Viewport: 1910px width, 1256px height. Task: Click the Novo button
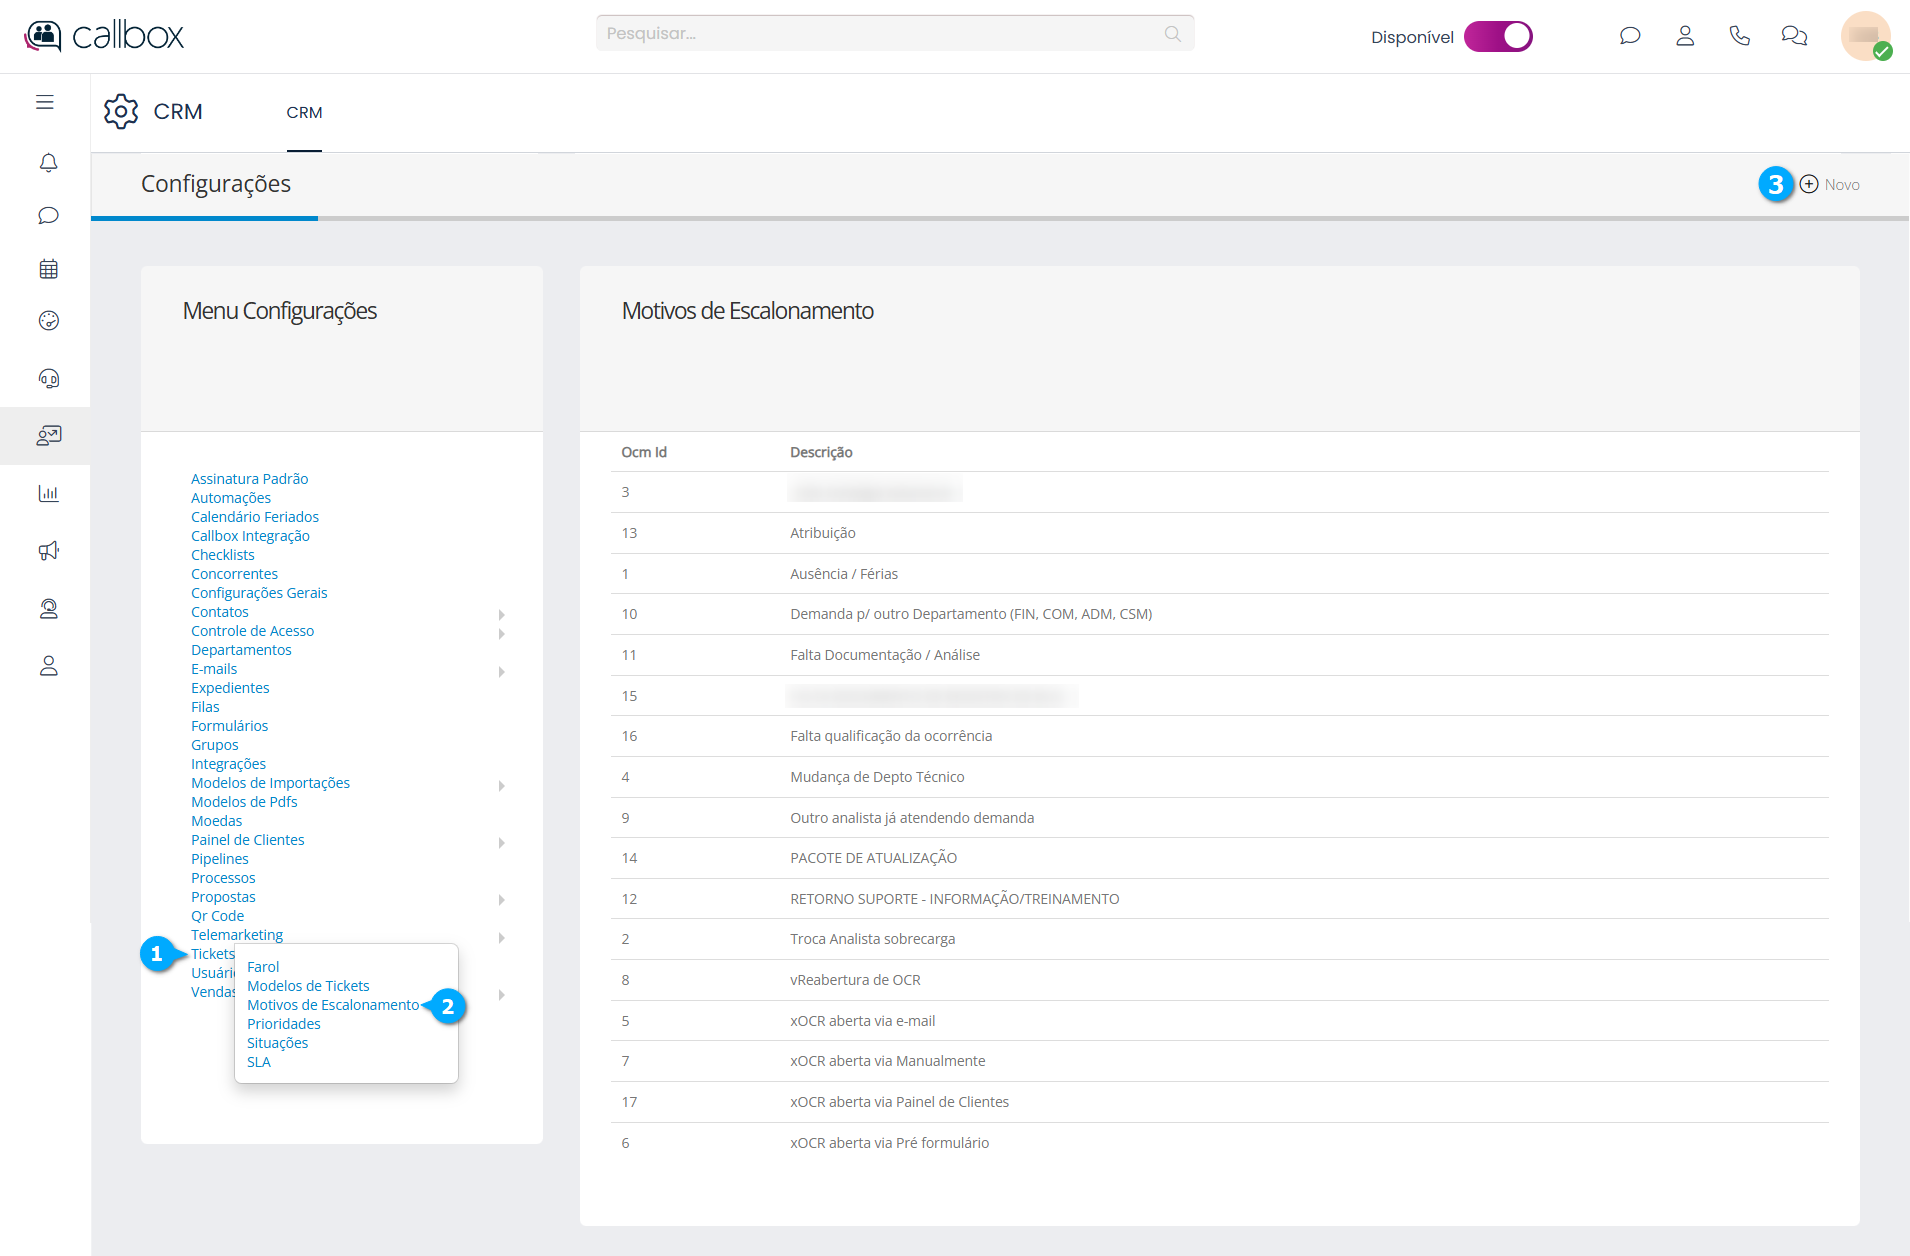point(1830,184)
